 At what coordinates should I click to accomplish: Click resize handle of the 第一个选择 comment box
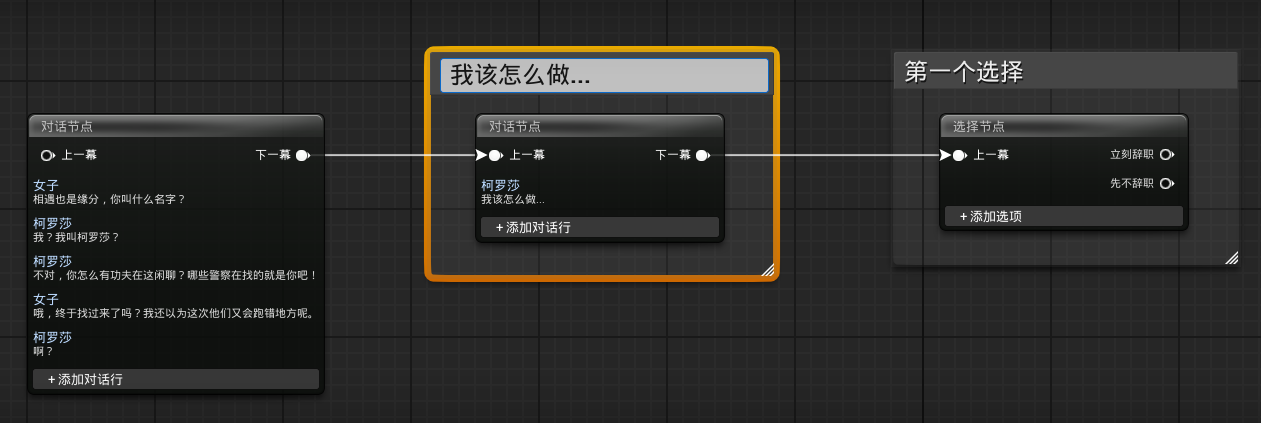[x=1231, y=258]
